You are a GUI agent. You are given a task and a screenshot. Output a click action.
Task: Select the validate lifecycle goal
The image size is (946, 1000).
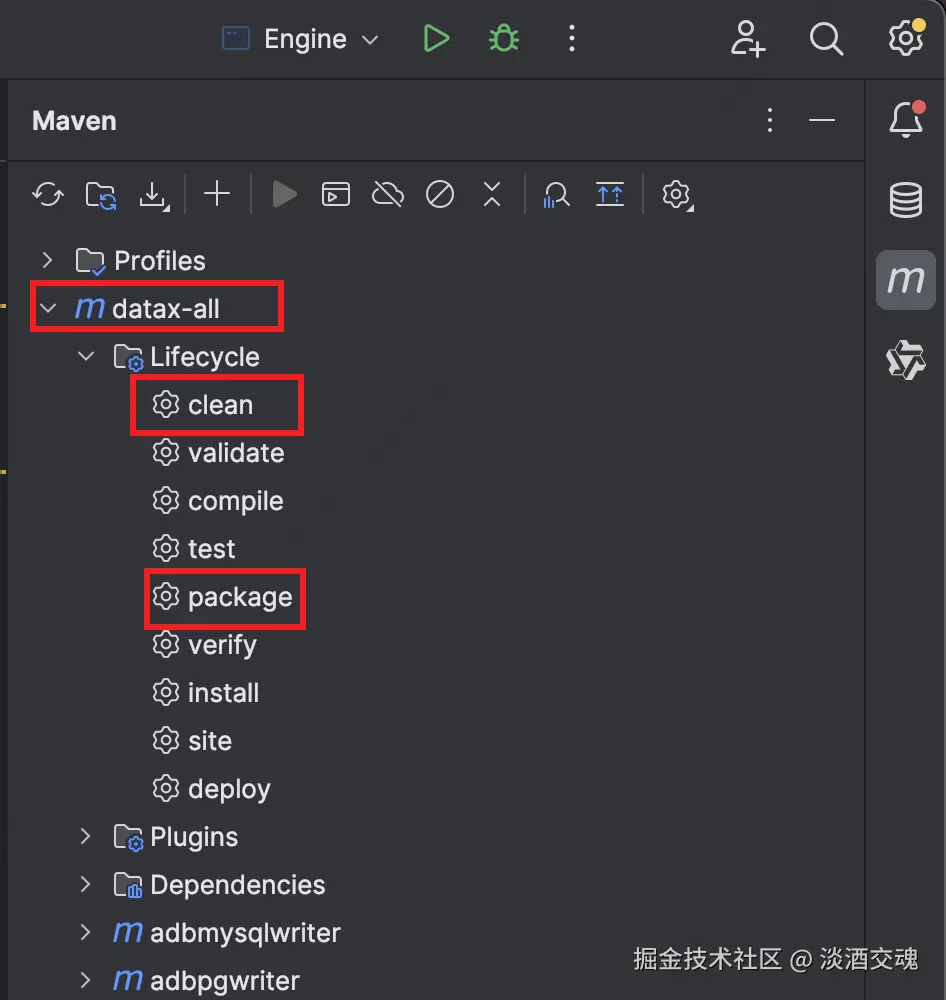(218, 453)
